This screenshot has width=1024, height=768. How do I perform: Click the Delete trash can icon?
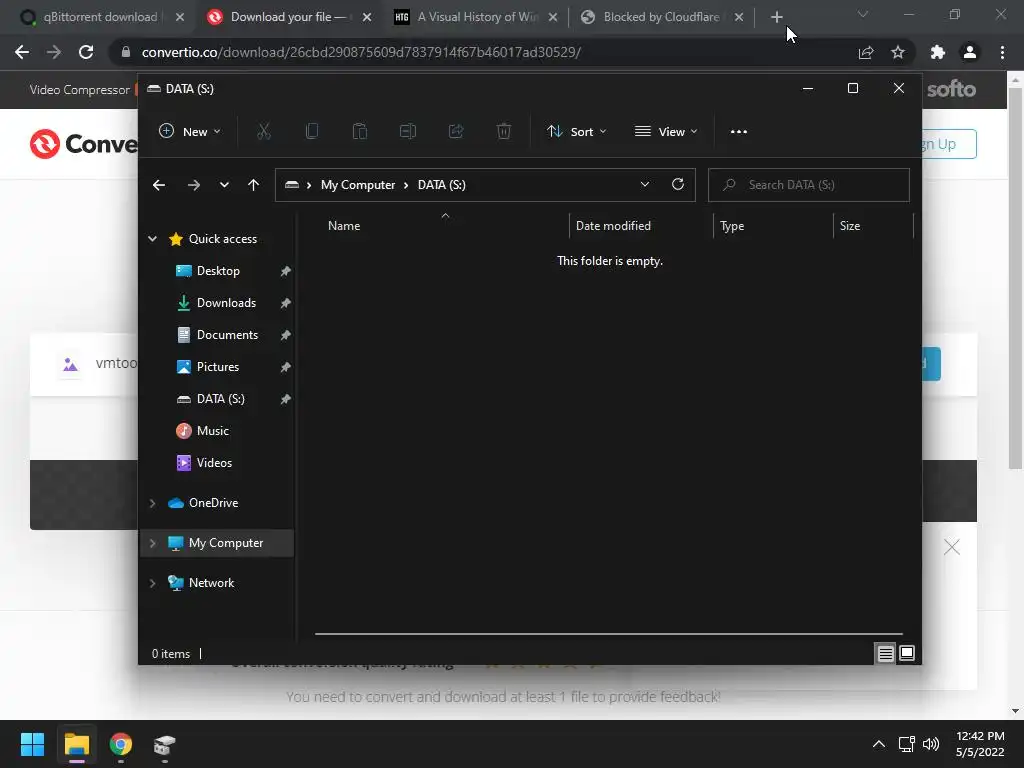coord(504,131)
